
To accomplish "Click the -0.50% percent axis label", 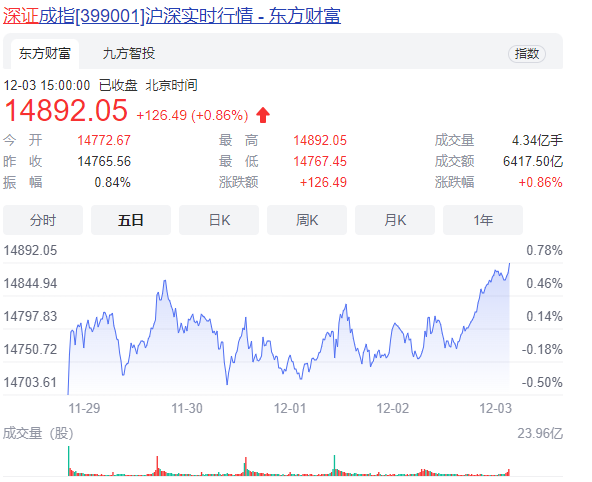I will tap(542, 382).
